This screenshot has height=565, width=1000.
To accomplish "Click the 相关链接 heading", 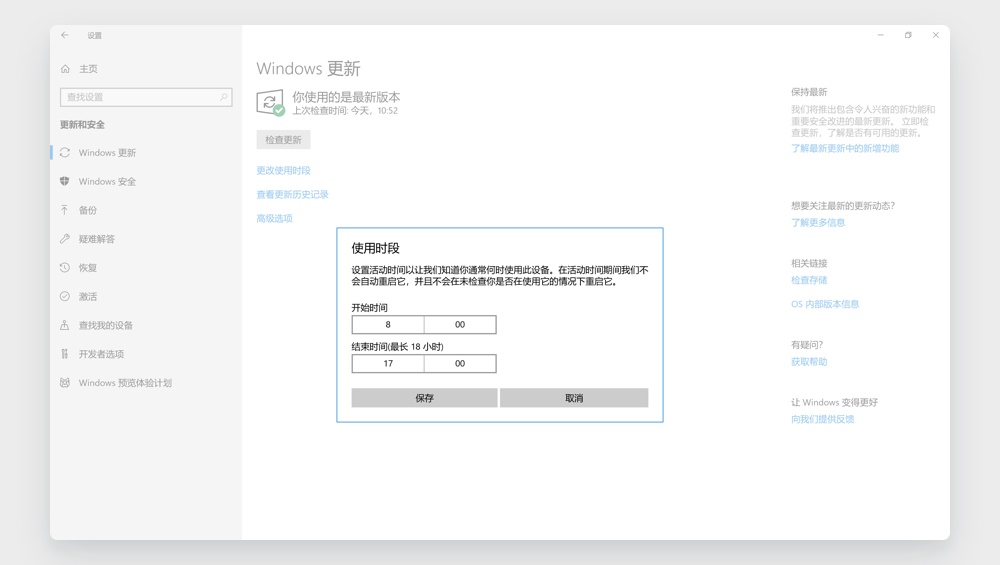I will [809, 263].
